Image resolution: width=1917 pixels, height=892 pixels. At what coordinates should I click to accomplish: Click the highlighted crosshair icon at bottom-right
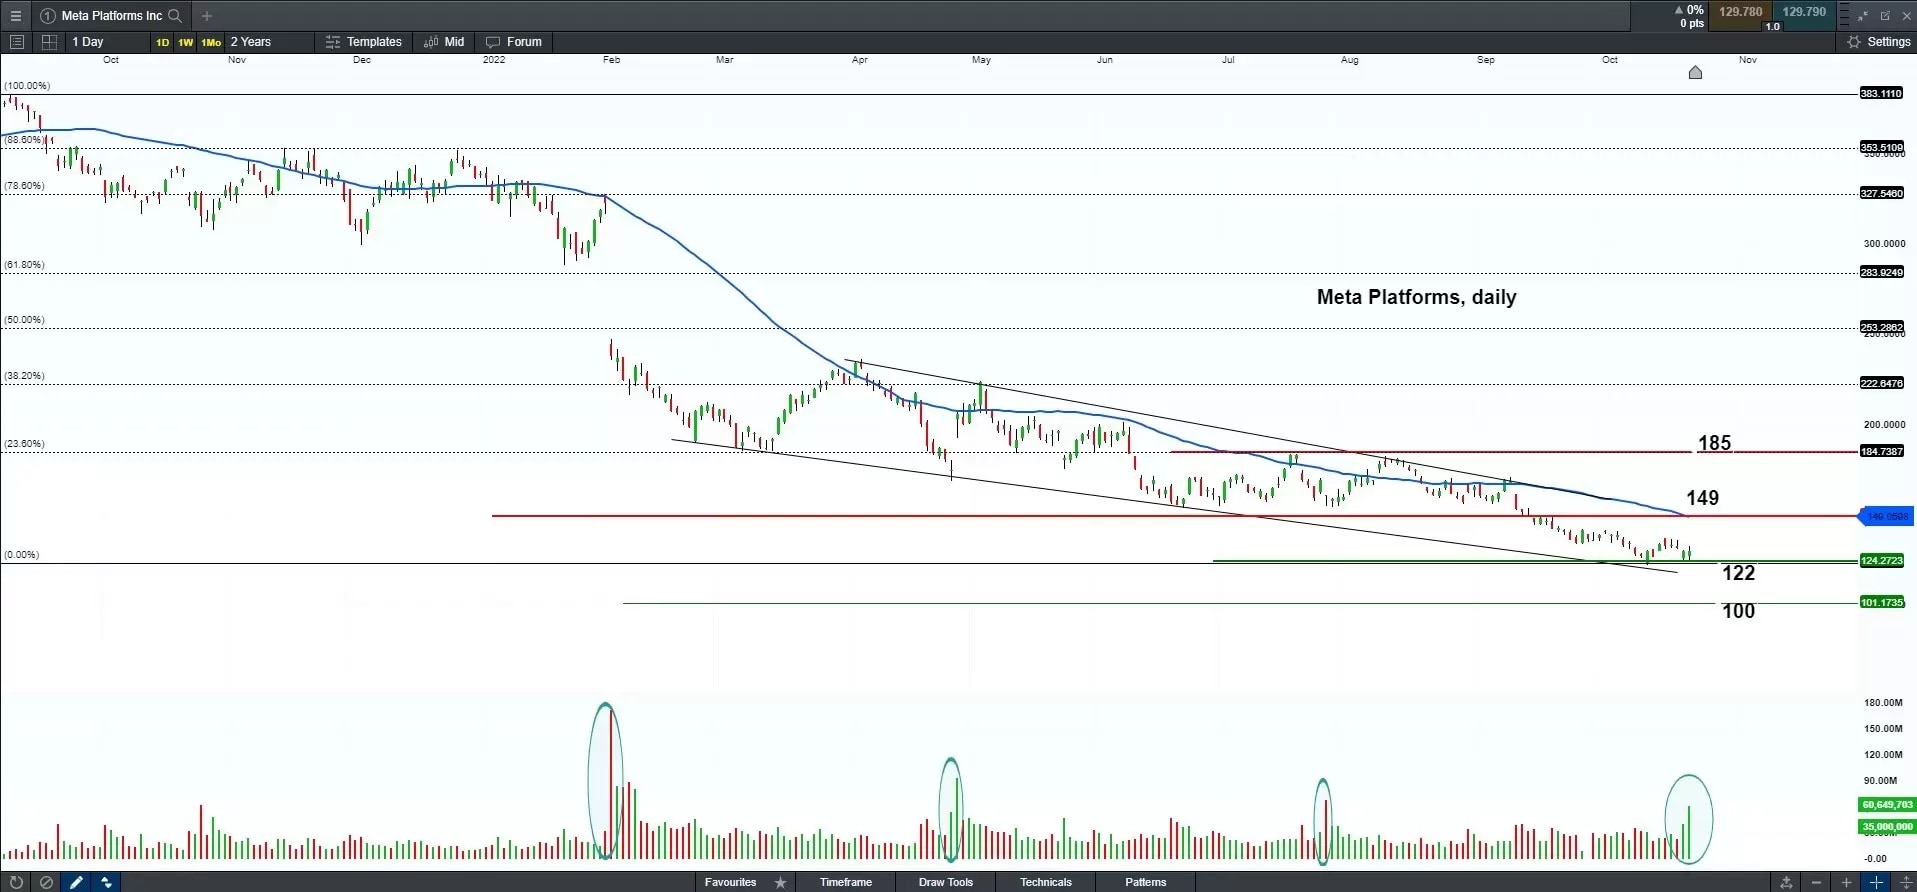pyautogui.click(x=1877, y=882)
